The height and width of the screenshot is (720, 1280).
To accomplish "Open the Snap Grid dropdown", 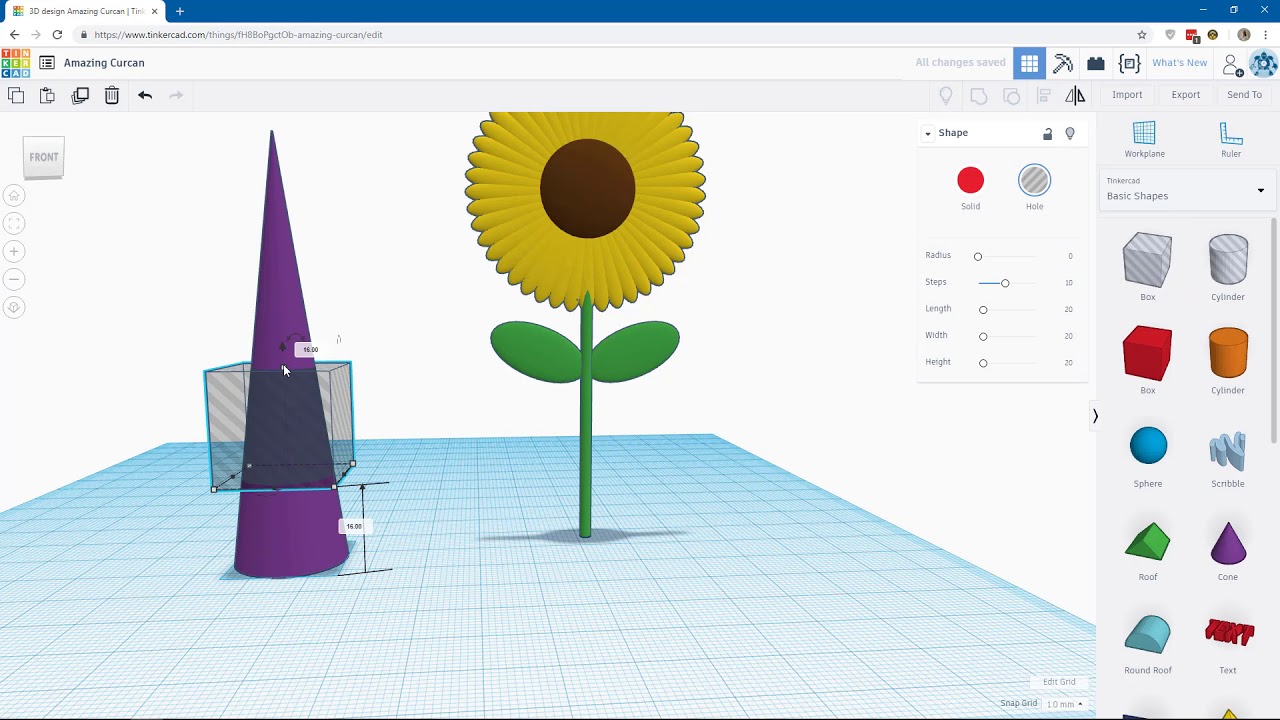I will [x=1064, y=704].
